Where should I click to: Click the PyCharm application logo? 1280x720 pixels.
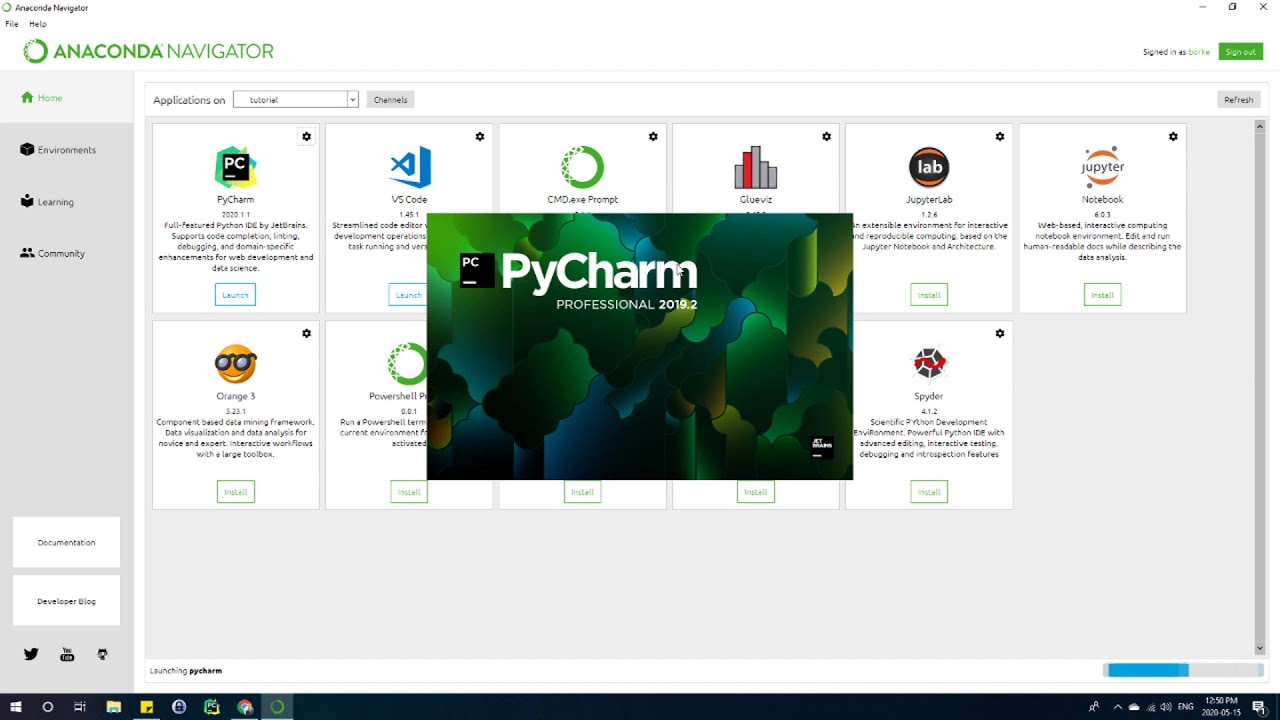pyautogui.click(x=236, y=167)
